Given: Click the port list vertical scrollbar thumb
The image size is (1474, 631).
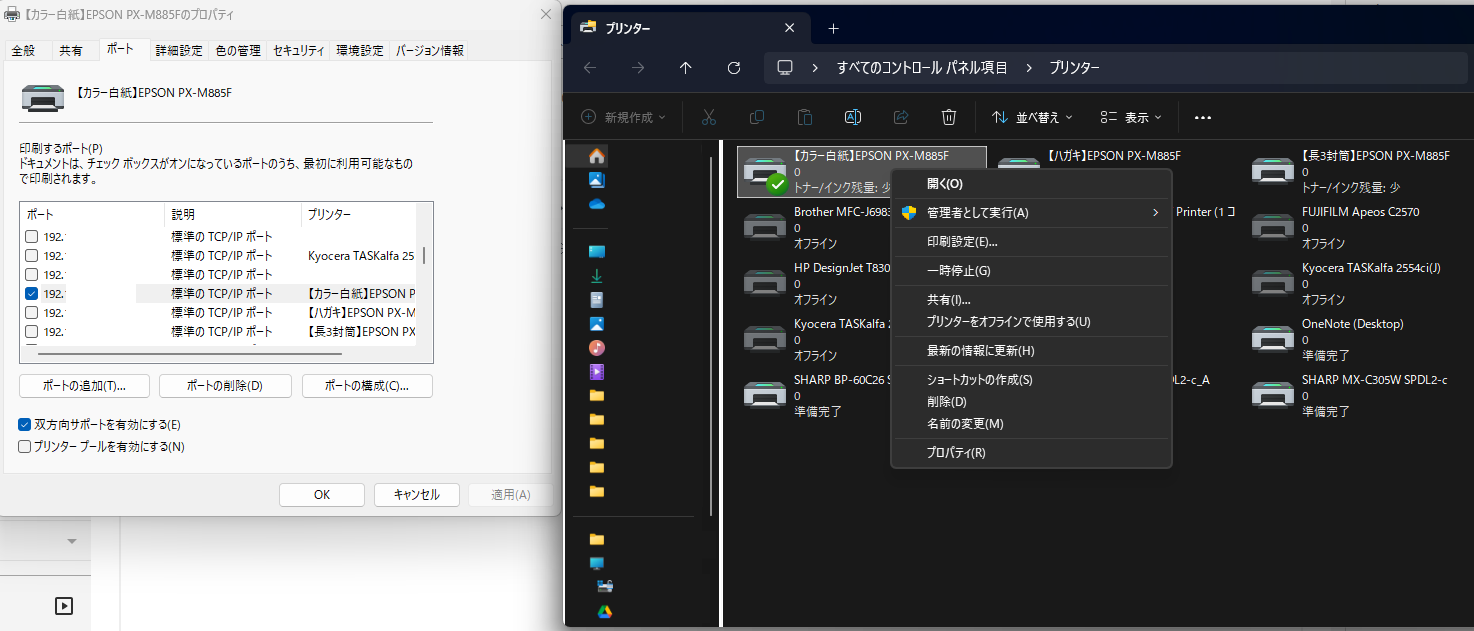Looking at the screenshot, I should tap(424, 255).
